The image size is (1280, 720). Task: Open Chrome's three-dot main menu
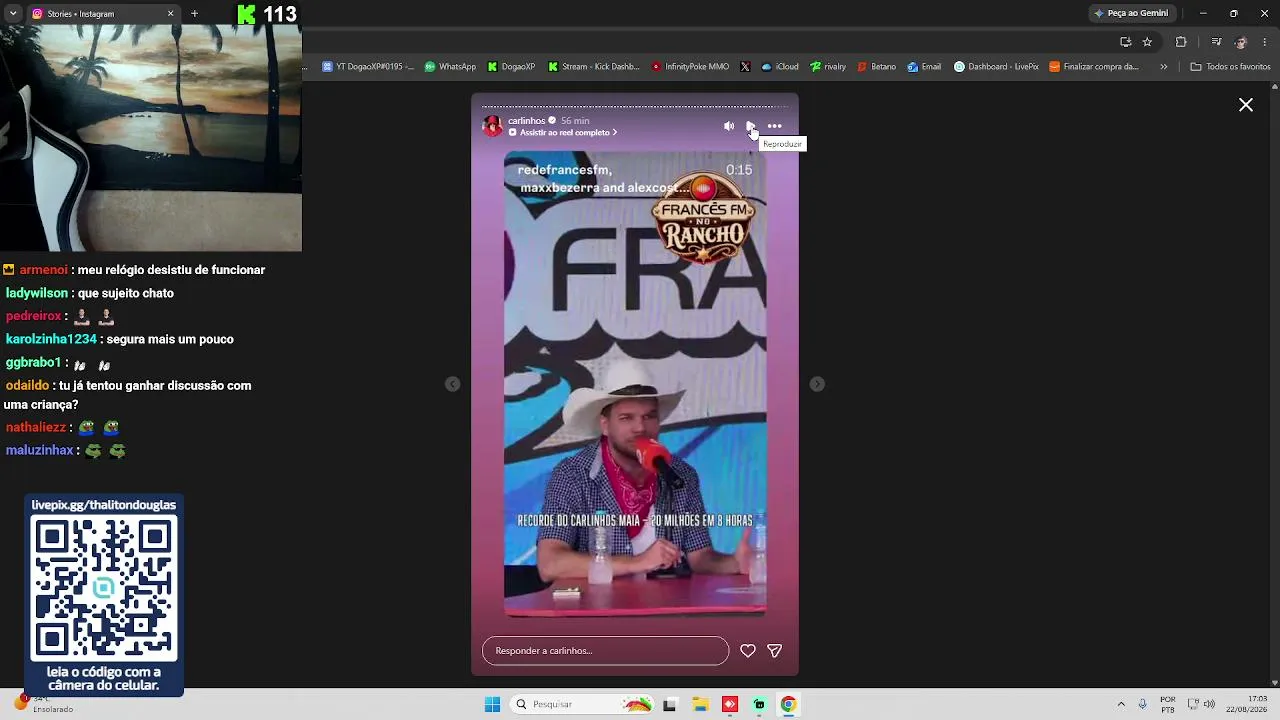pos(1265,42)
